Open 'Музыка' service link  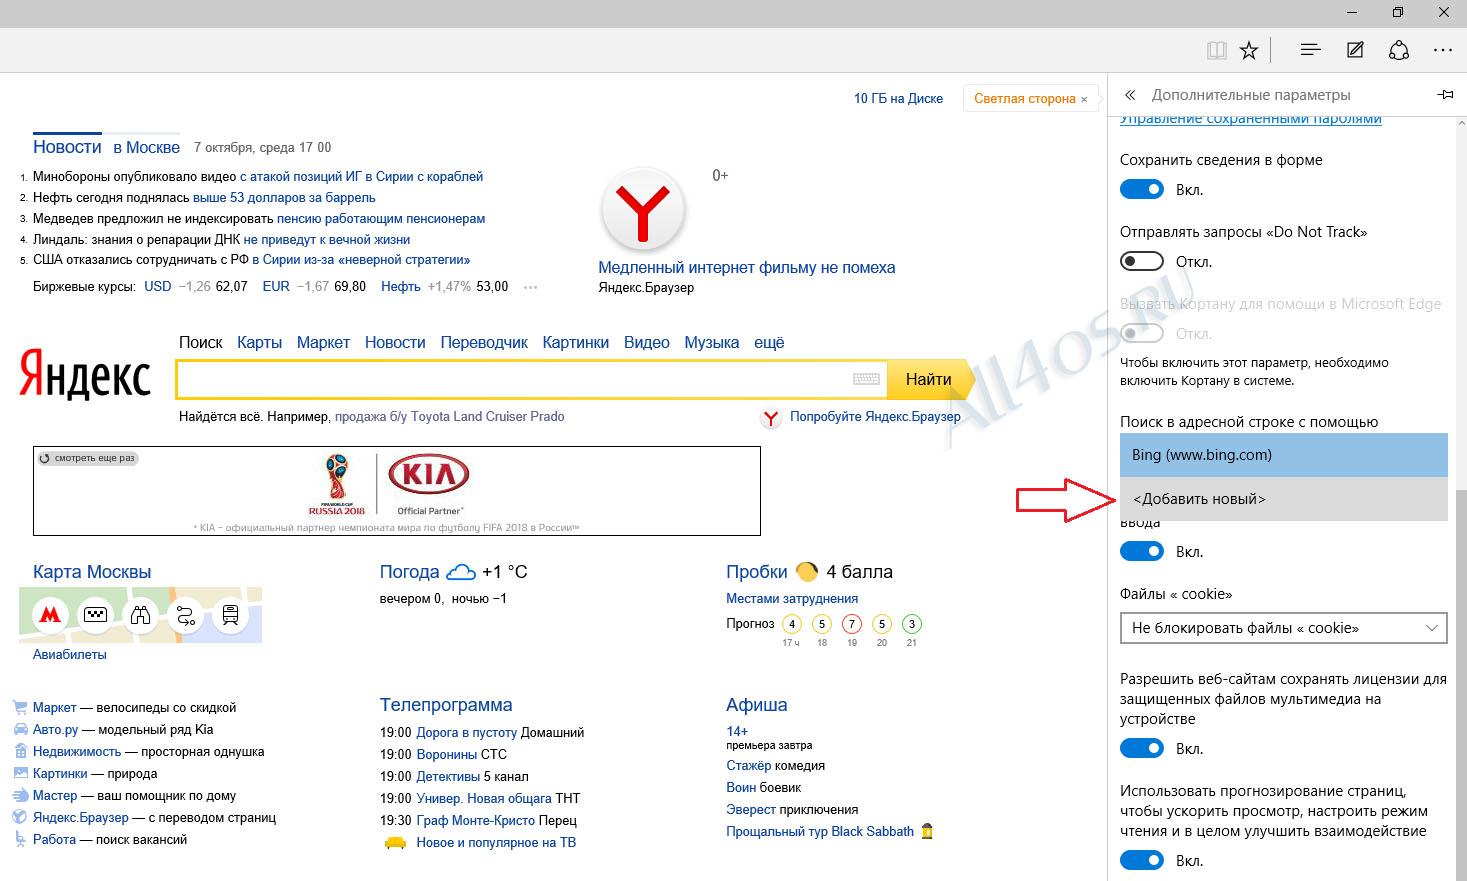coord(712,342)
